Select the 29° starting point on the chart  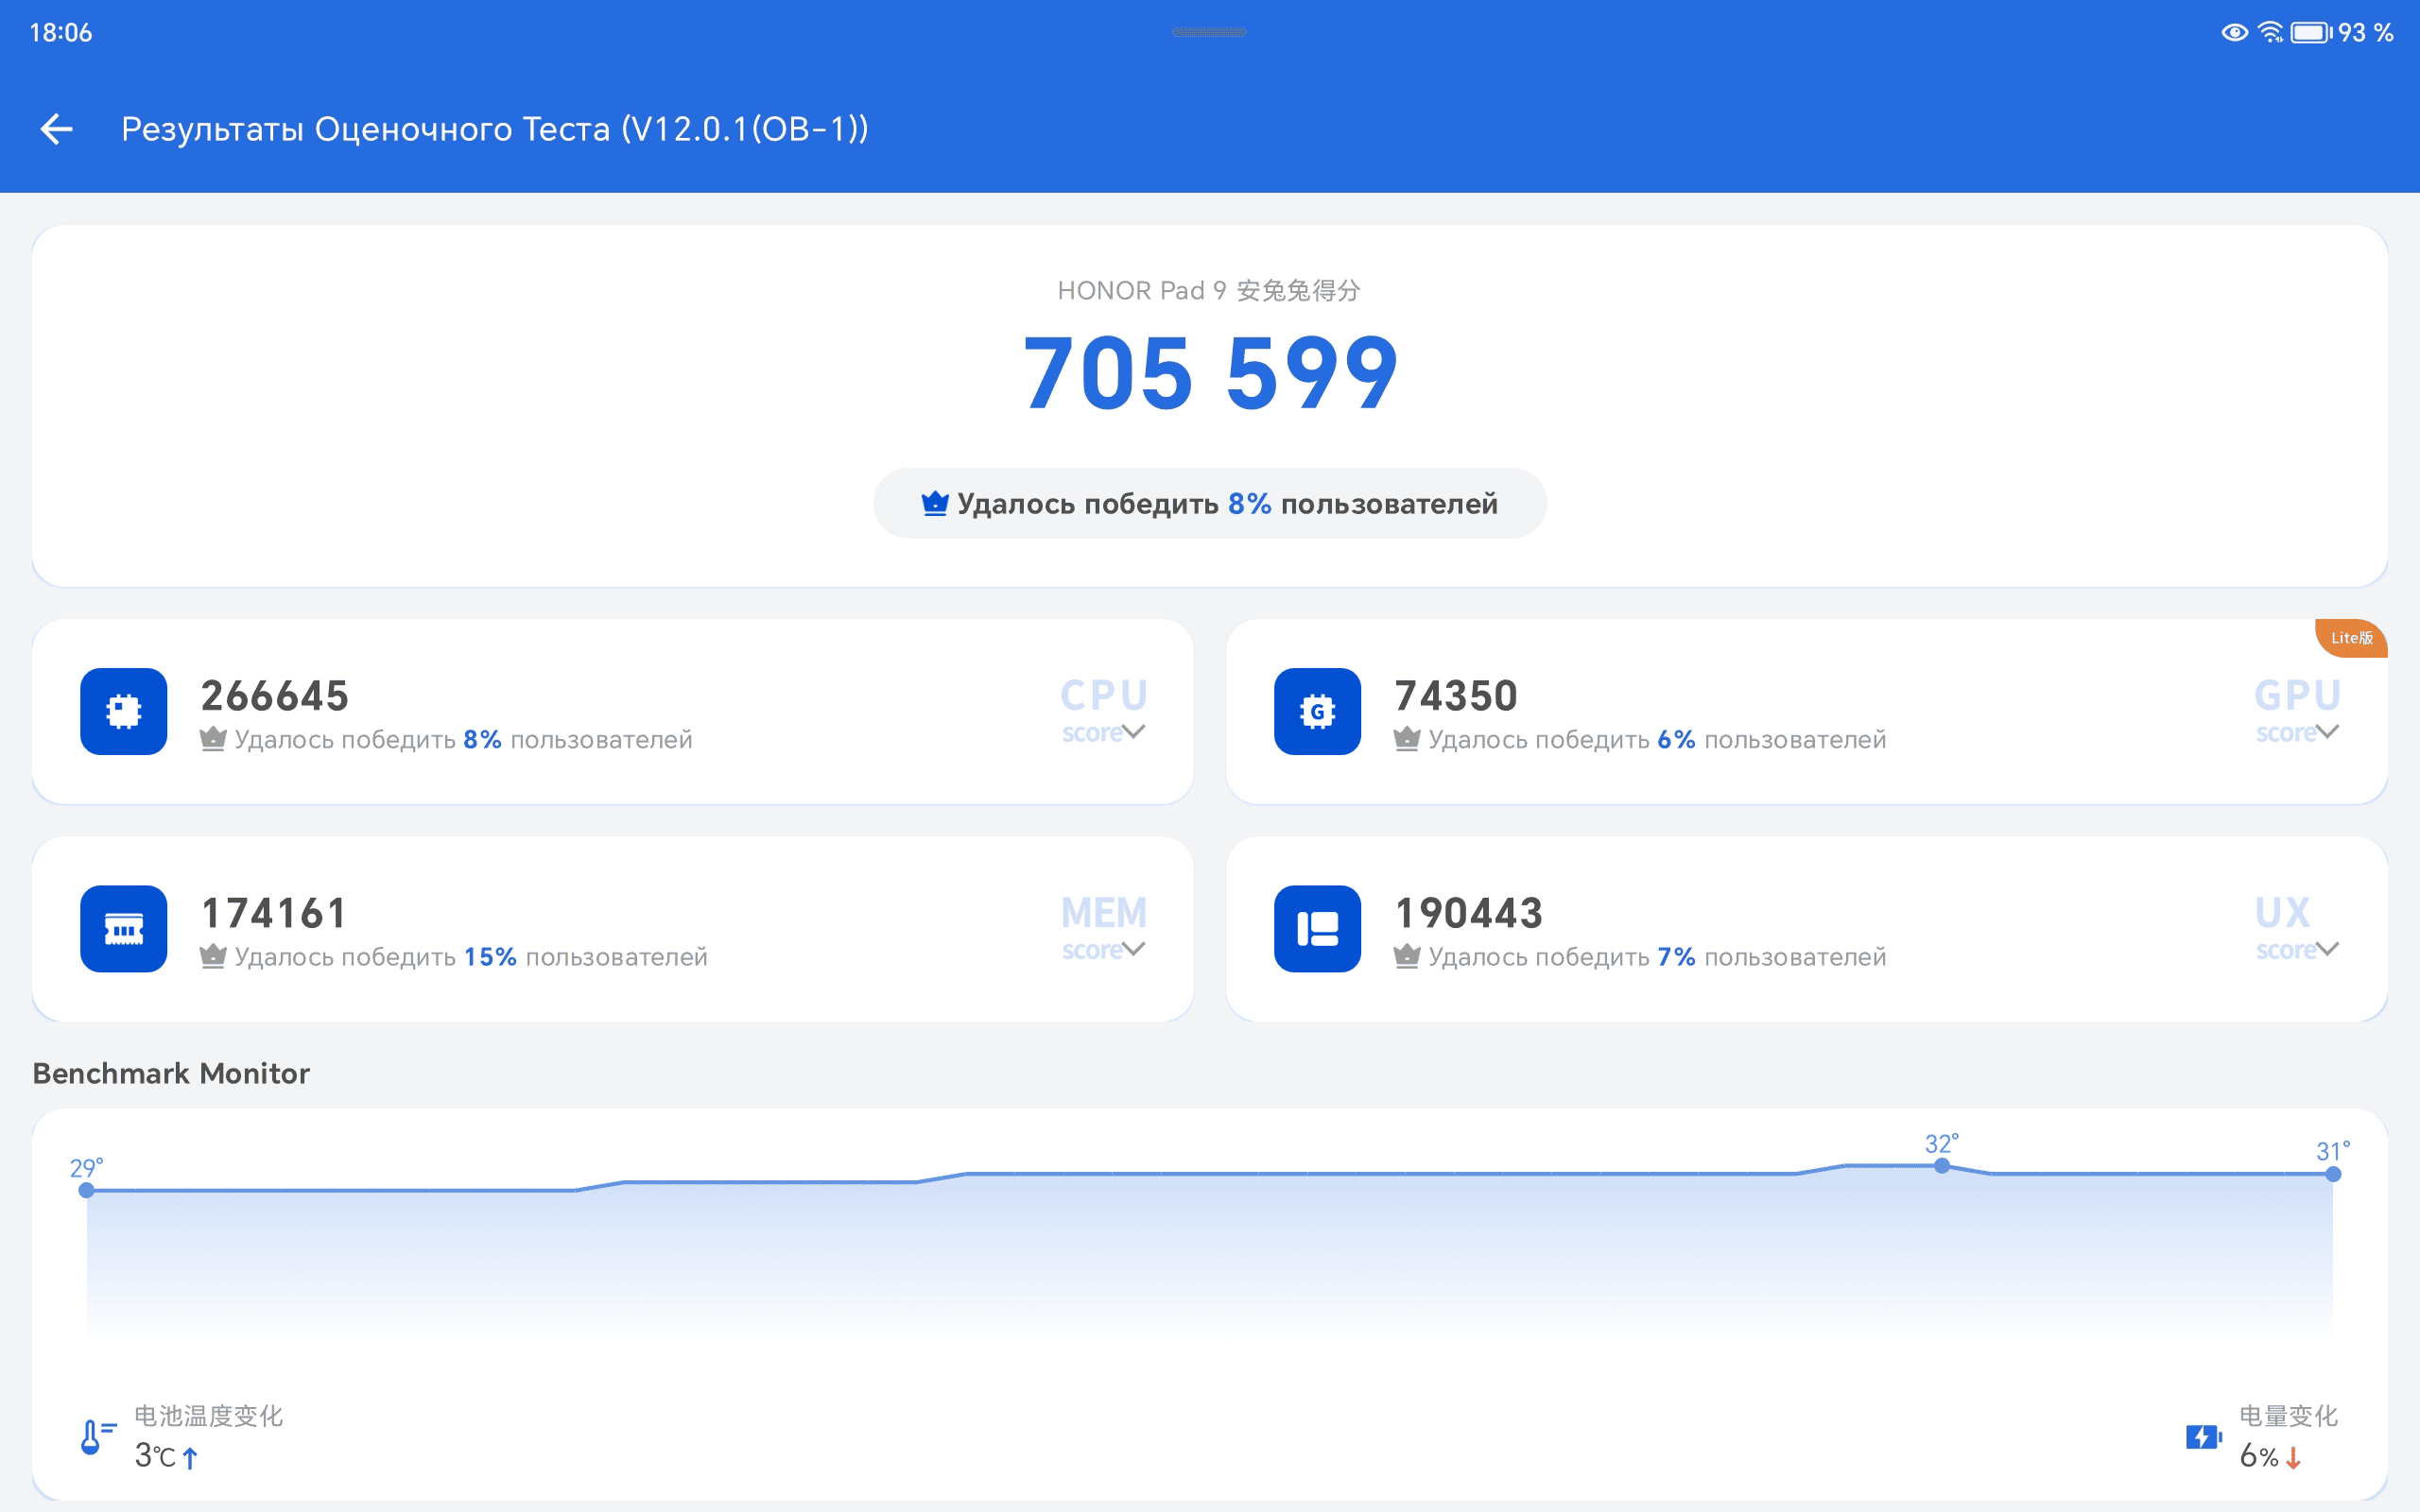coord(87,1190)
